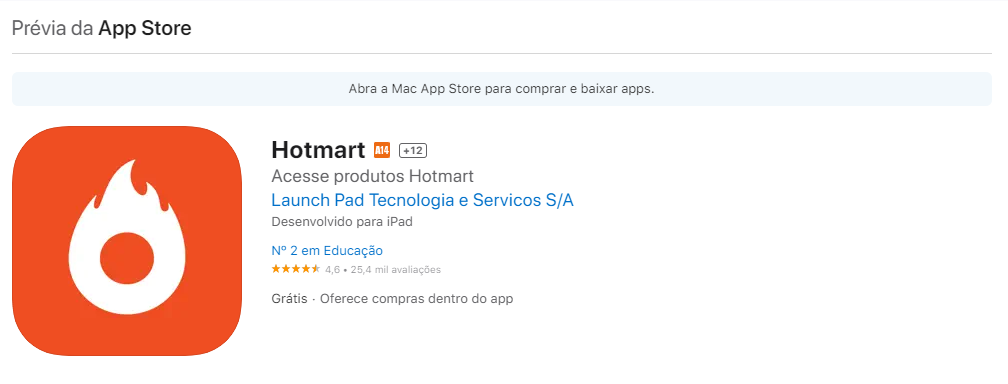Click the Desenvolvido para iPad label

(342, 222)
